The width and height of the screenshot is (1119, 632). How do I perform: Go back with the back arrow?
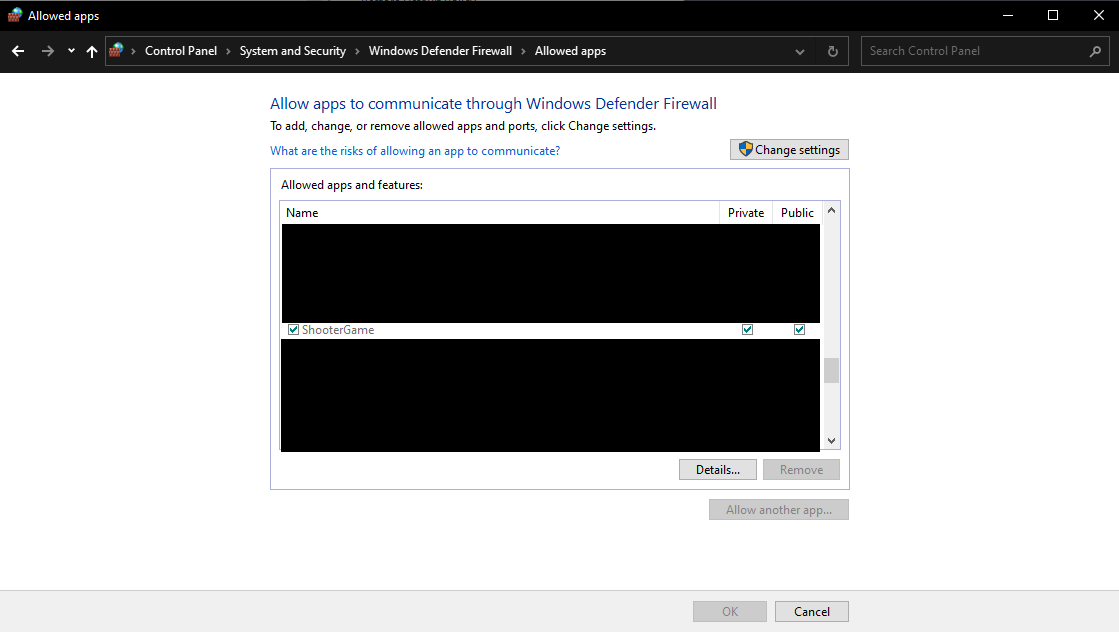coord(19,51)
